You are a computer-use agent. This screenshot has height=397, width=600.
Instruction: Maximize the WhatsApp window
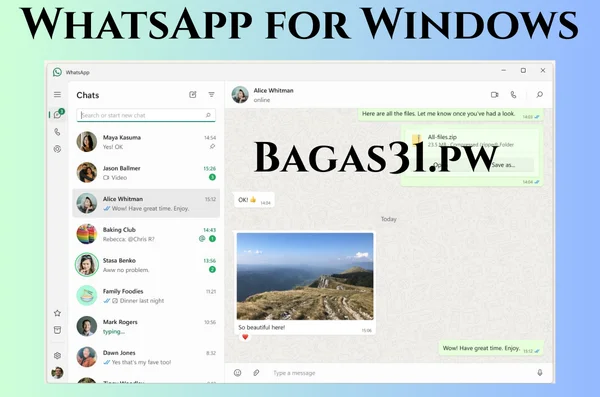pyautogui.click(x=523, y=70)
